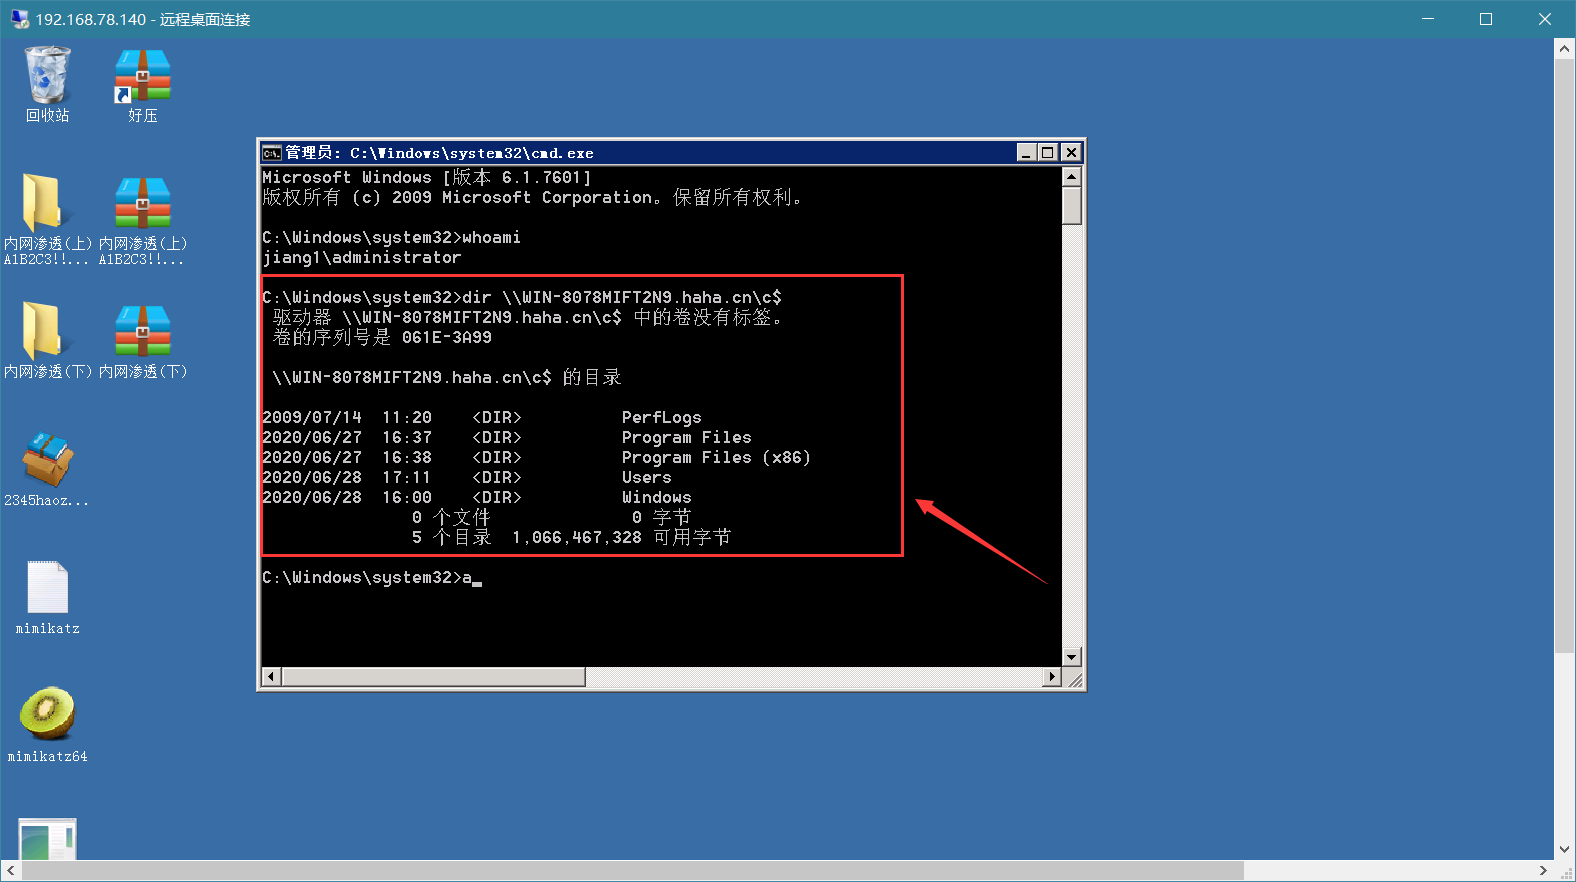
Task: Click the Remote Desktop vertical scrollbar up arrow
Action: tap(1565, 48)
